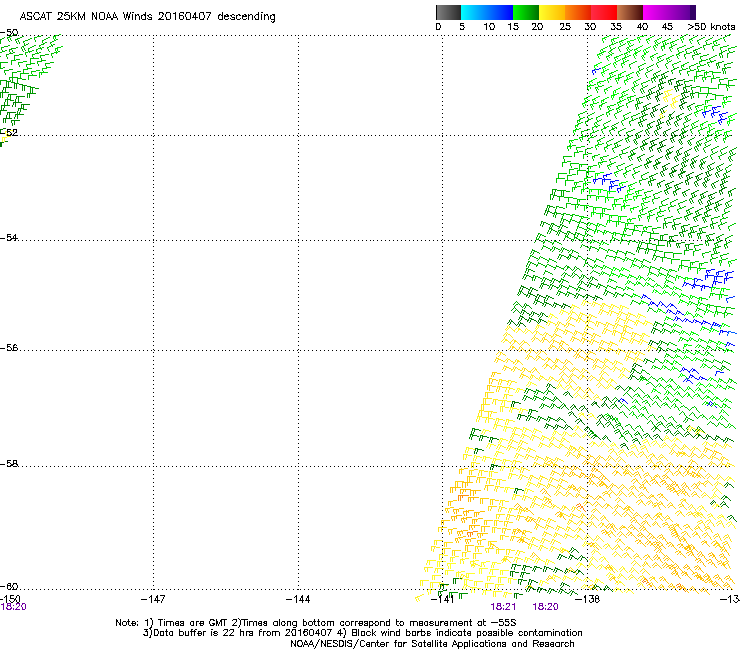Viewport: 740px width, 650px height.
Task: Click the latitude label -54
Action: [9, 237]
